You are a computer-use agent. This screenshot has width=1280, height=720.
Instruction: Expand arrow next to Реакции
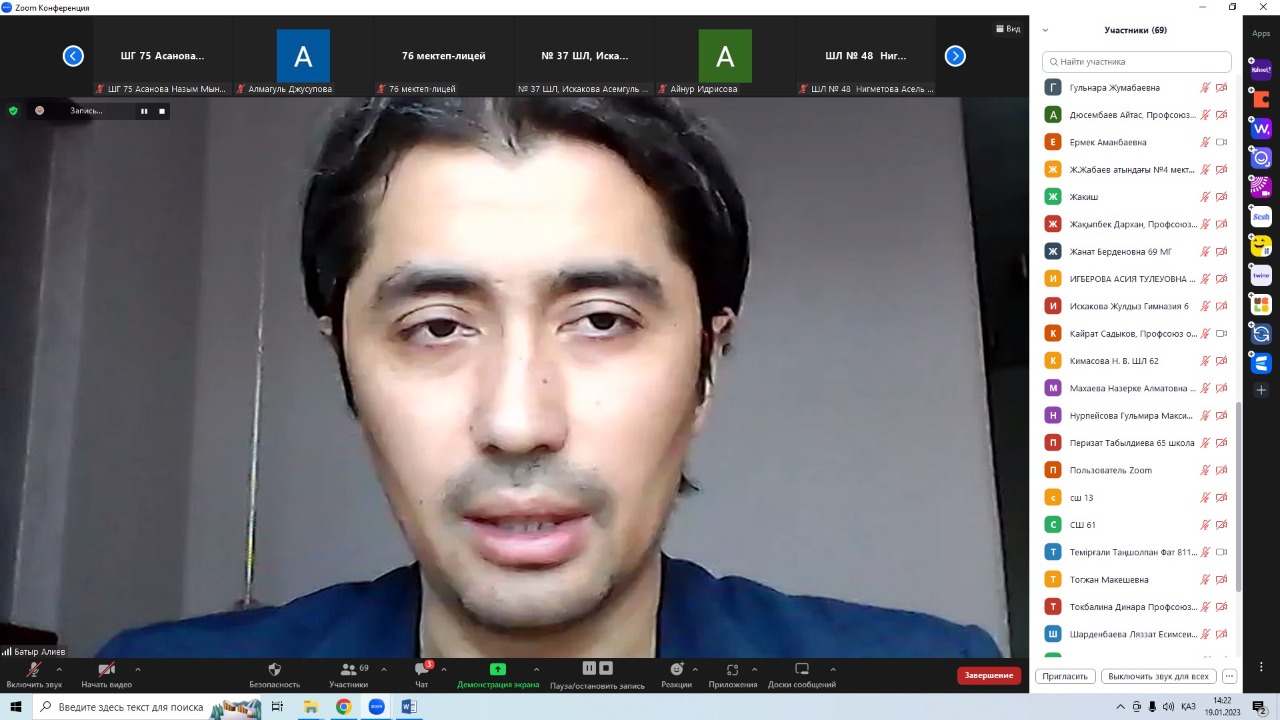pos(696,669)
